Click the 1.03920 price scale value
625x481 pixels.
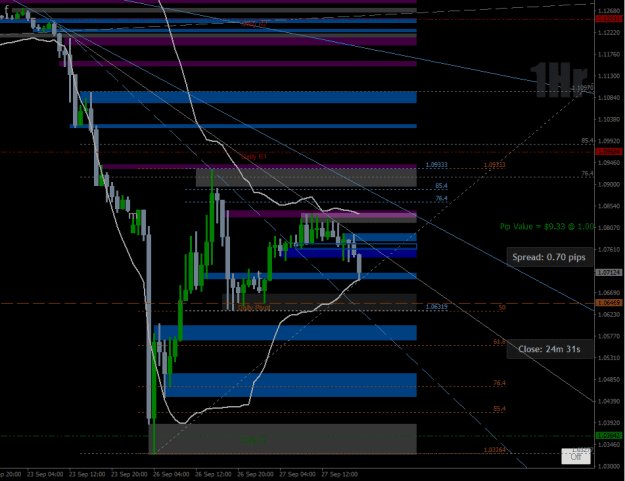[x=609, y=423]
